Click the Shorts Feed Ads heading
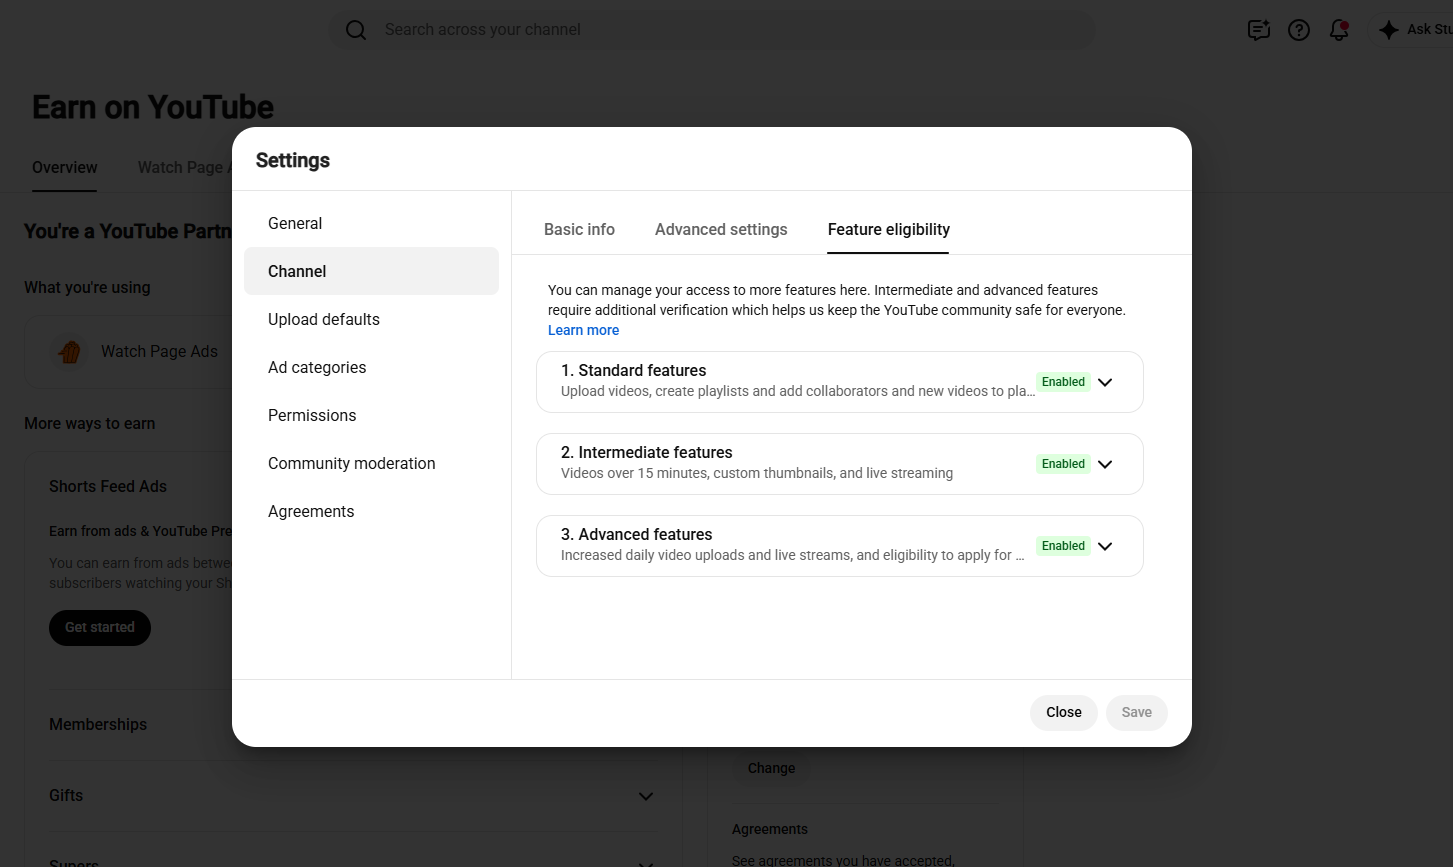Screen dimensions: 1453x867 108,486
